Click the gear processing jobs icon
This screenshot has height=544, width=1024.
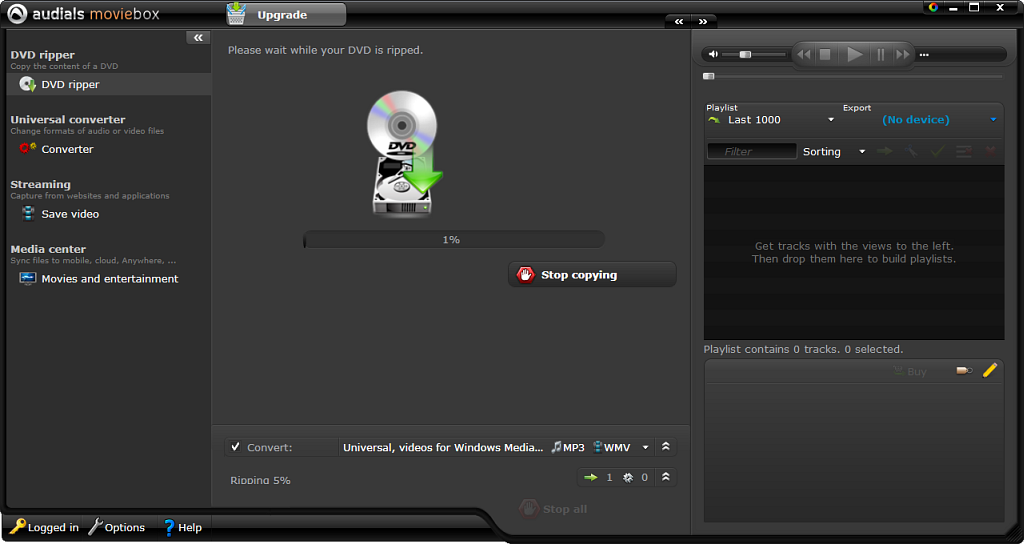628,477
